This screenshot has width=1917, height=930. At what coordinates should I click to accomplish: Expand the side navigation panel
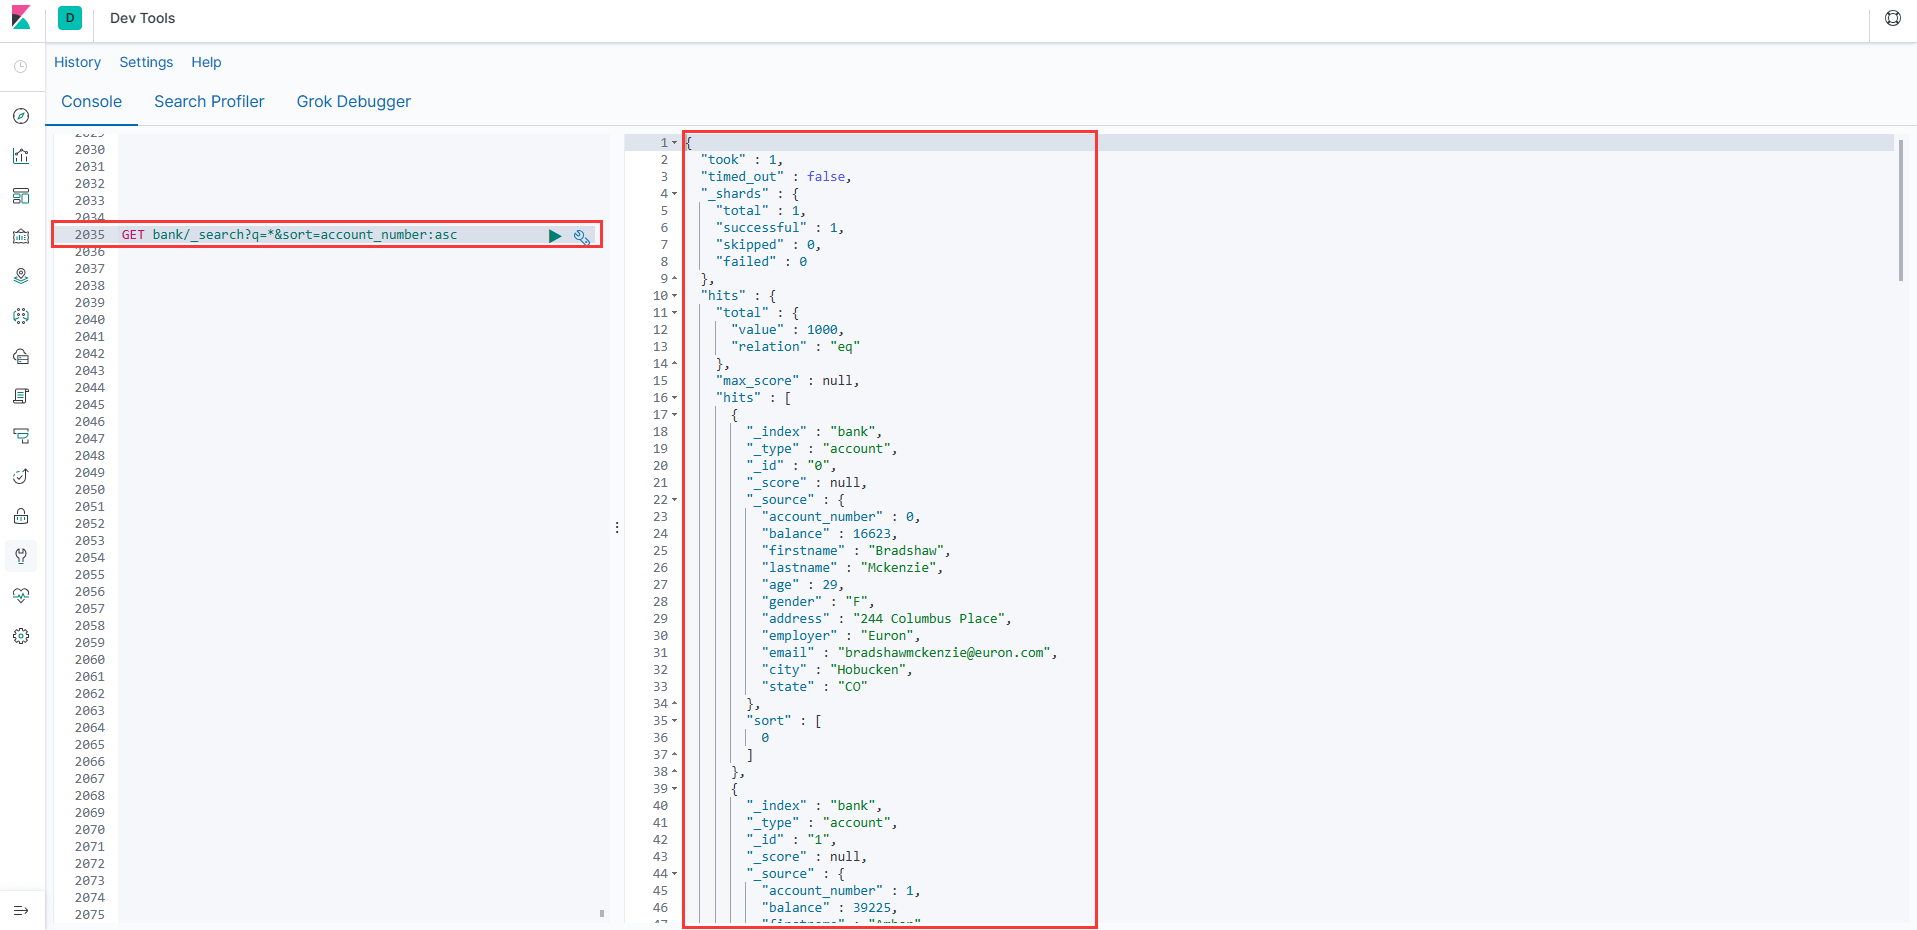[x=21, y=910]
